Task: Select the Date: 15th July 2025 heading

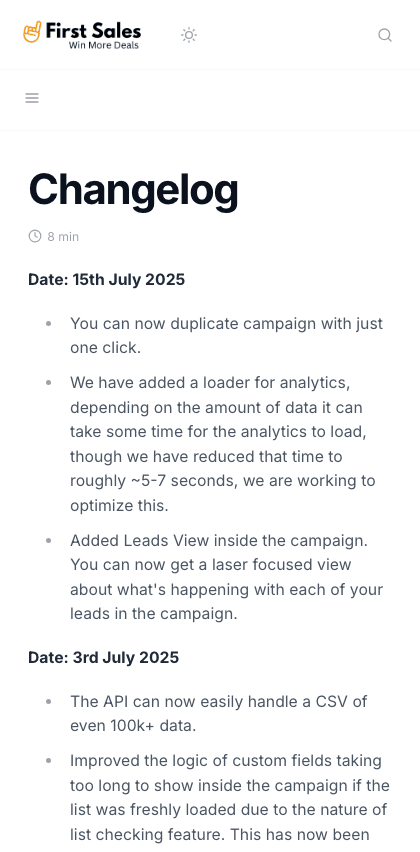Action: (x=106, y=279)
